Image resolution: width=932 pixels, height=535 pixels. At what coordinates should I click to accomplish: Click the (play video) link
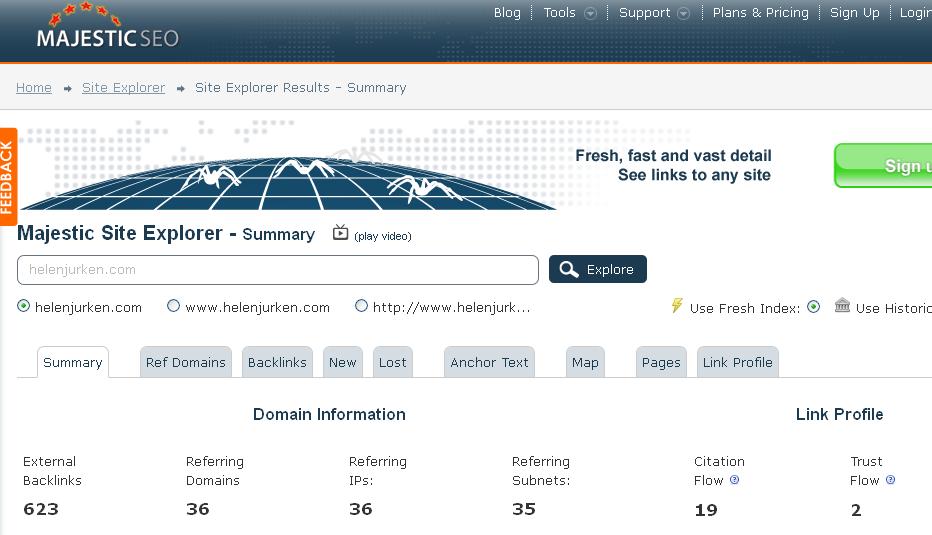pos(383,236)
